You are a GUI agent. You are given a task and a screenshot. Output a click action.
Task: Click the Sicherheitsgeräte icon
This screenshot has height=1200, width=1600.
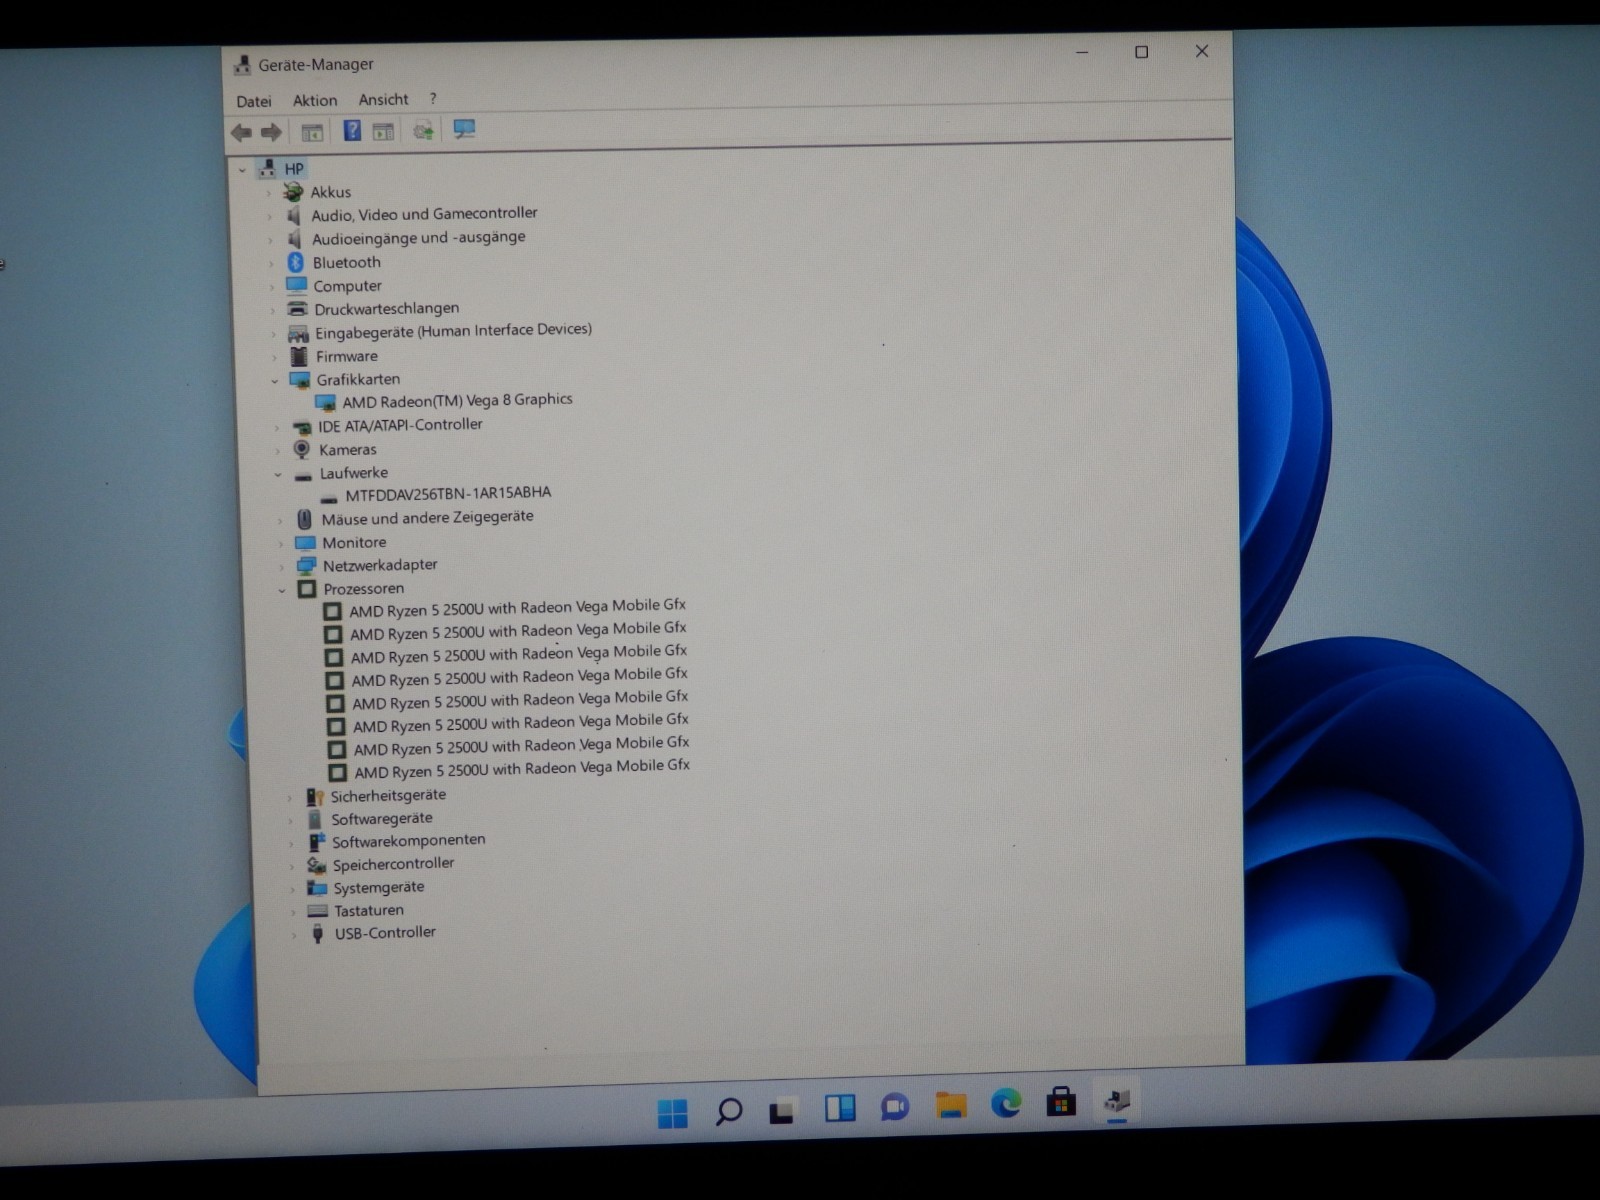pos(315,797)
